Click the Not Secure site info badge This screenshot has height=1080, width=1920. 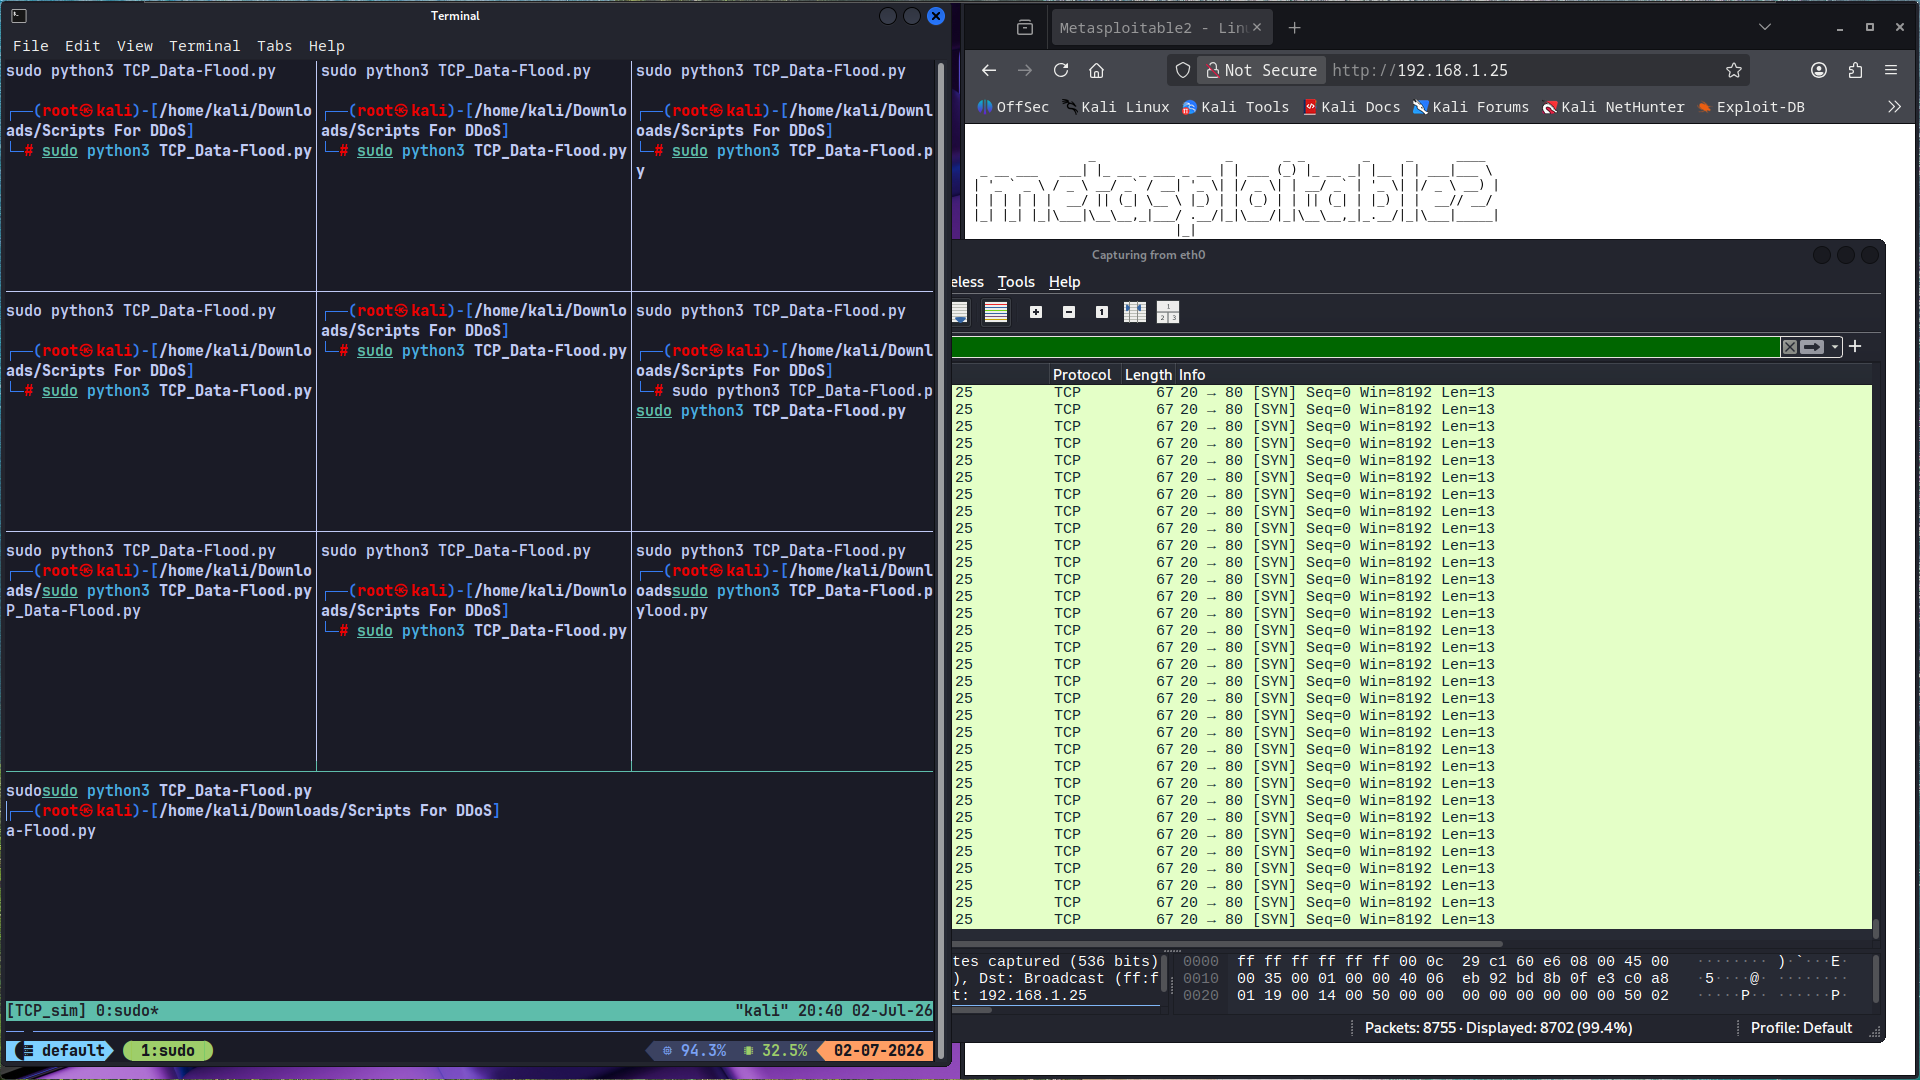(x=1262, y=70)
